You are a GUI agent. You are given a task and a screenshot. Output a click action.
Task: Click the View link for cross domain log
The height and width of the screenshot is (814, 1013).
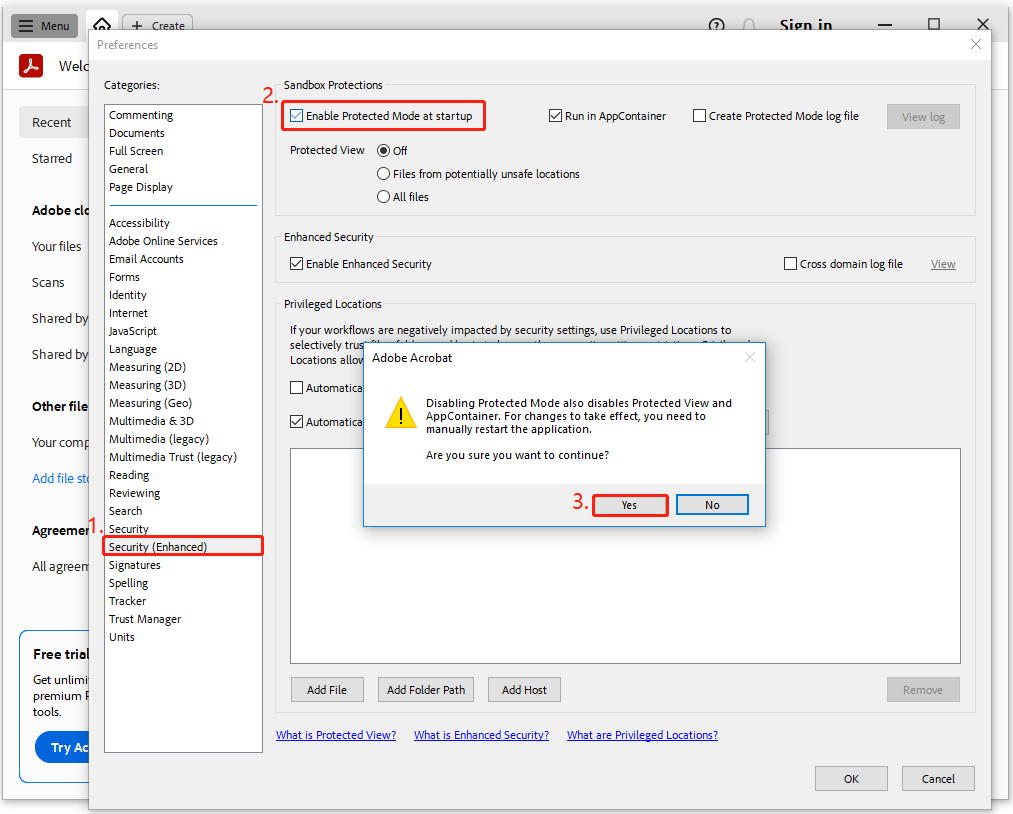[x=943, y=264]
